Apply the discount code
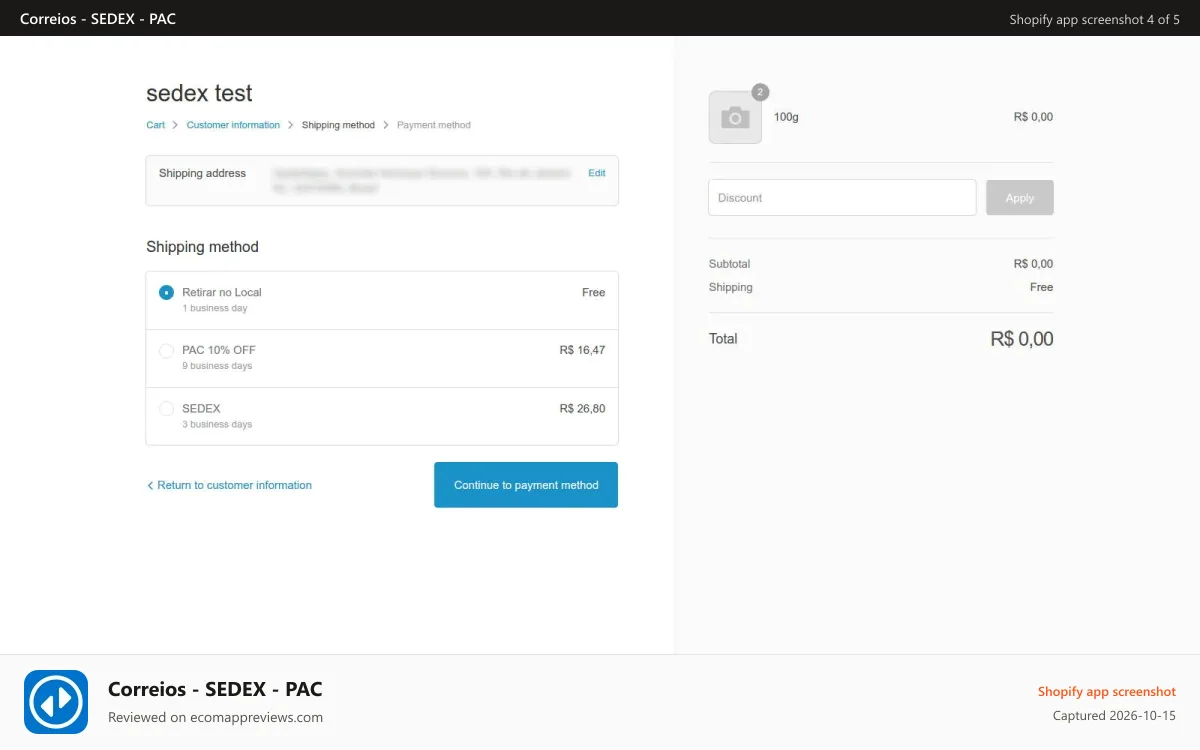Viewport: 1200px width, 750px height. 1020,198
